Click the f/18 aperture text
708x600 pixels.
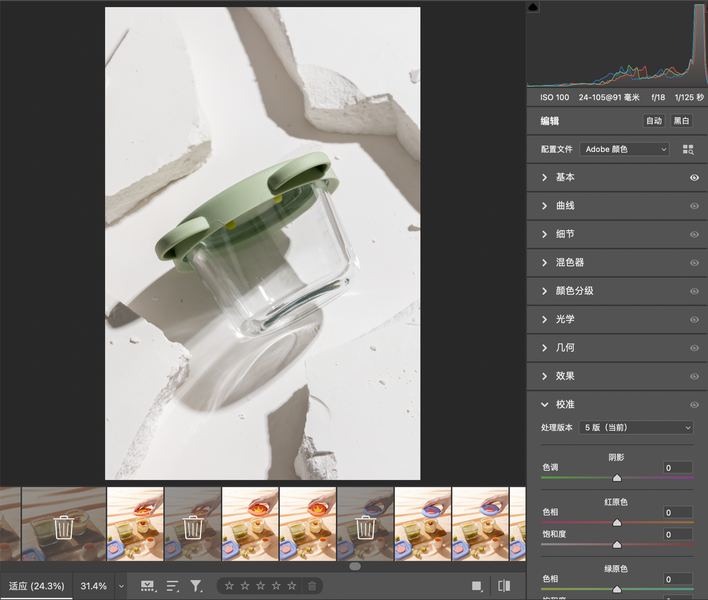click(658, 98)
